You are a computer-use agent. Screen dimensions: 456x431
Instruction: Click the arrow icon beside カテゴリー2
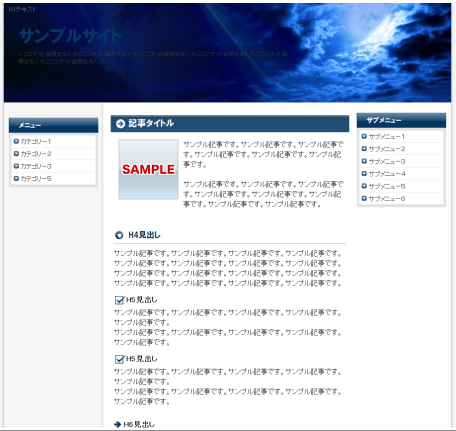16,154
